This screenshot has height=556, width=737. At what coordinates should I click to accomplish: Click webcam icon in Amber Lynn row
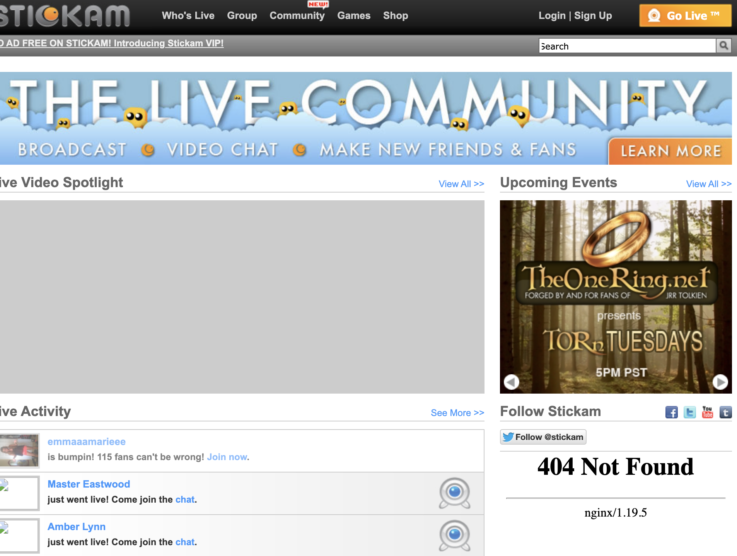(x=454, y=536)
